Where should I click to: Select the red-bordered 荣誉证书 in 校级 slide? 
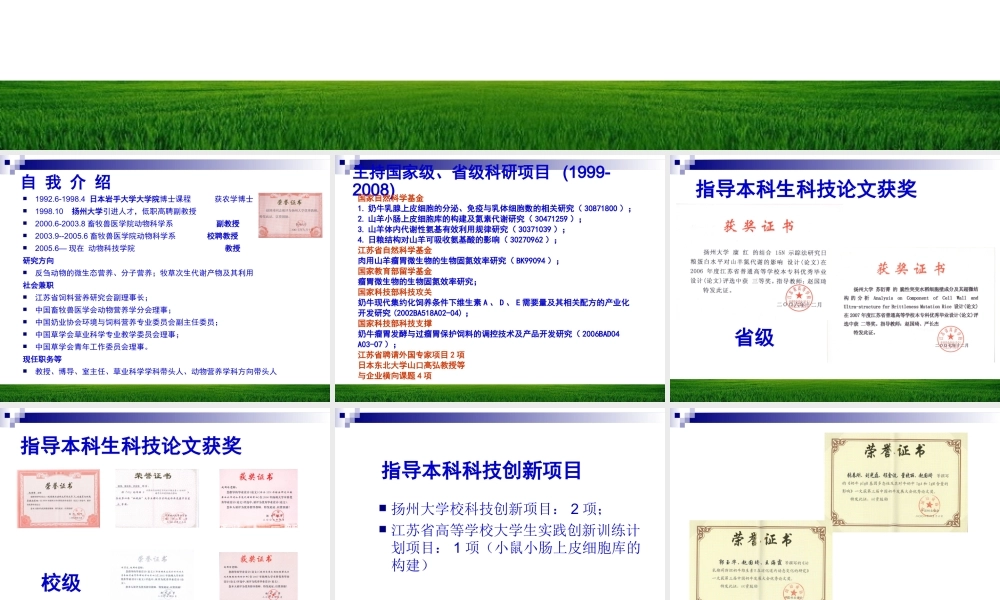[x=59, y=499]
